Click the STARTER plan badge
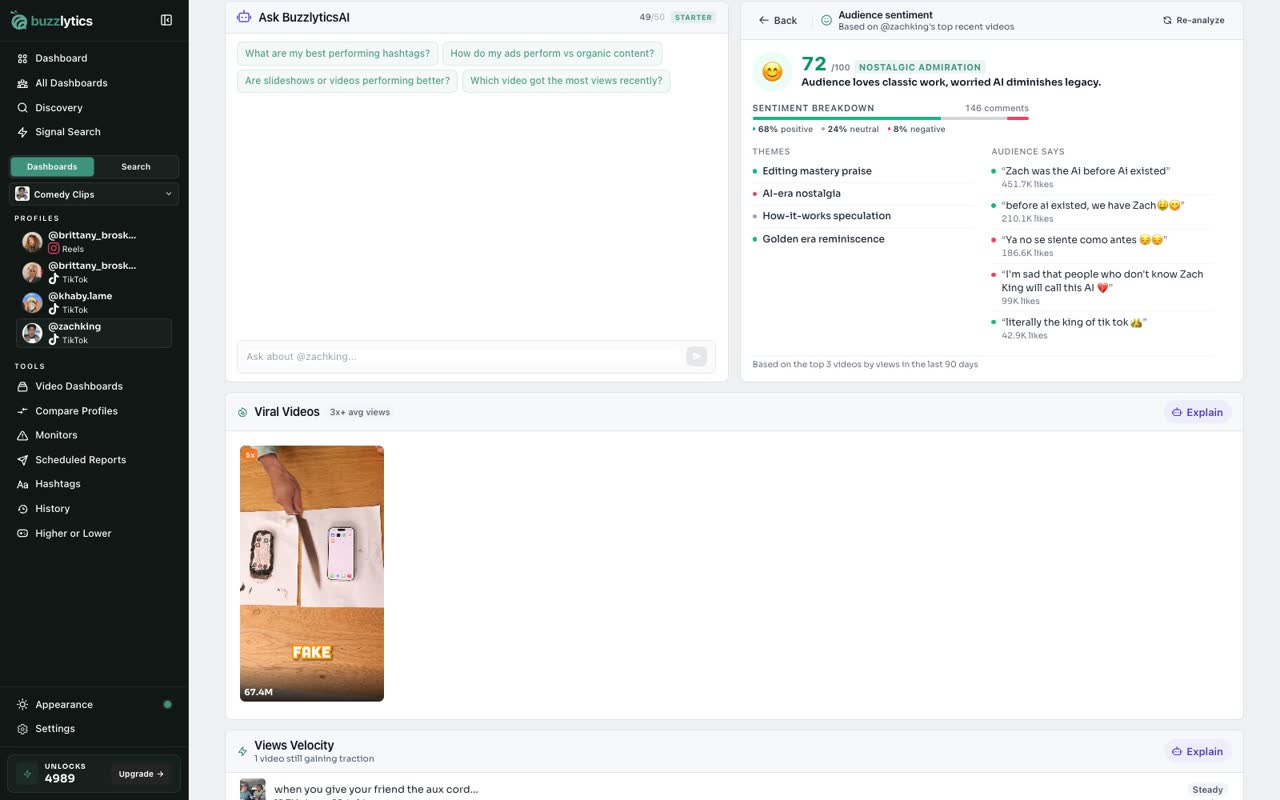Viewport: 1280px width, 800px height. (x=693, y=17)
